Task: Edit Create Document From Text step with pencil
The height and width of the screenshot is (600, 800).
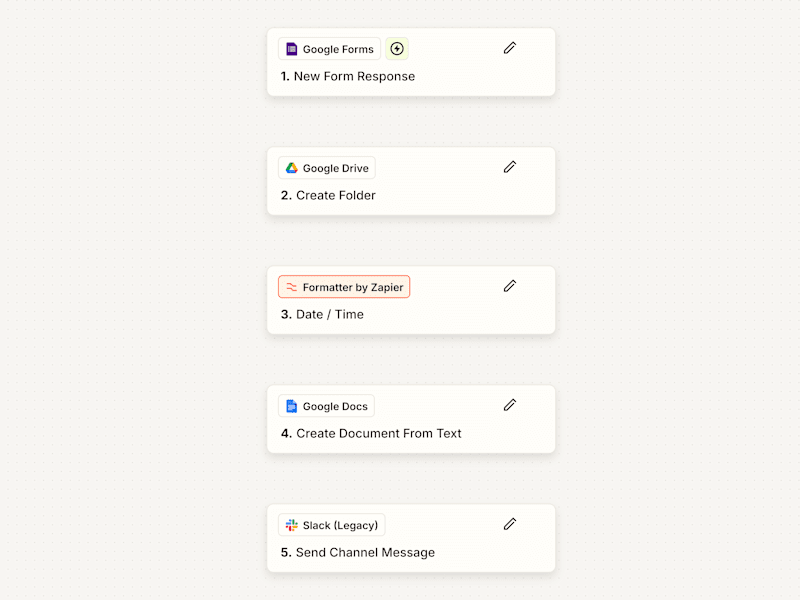Action: point(510,405)
